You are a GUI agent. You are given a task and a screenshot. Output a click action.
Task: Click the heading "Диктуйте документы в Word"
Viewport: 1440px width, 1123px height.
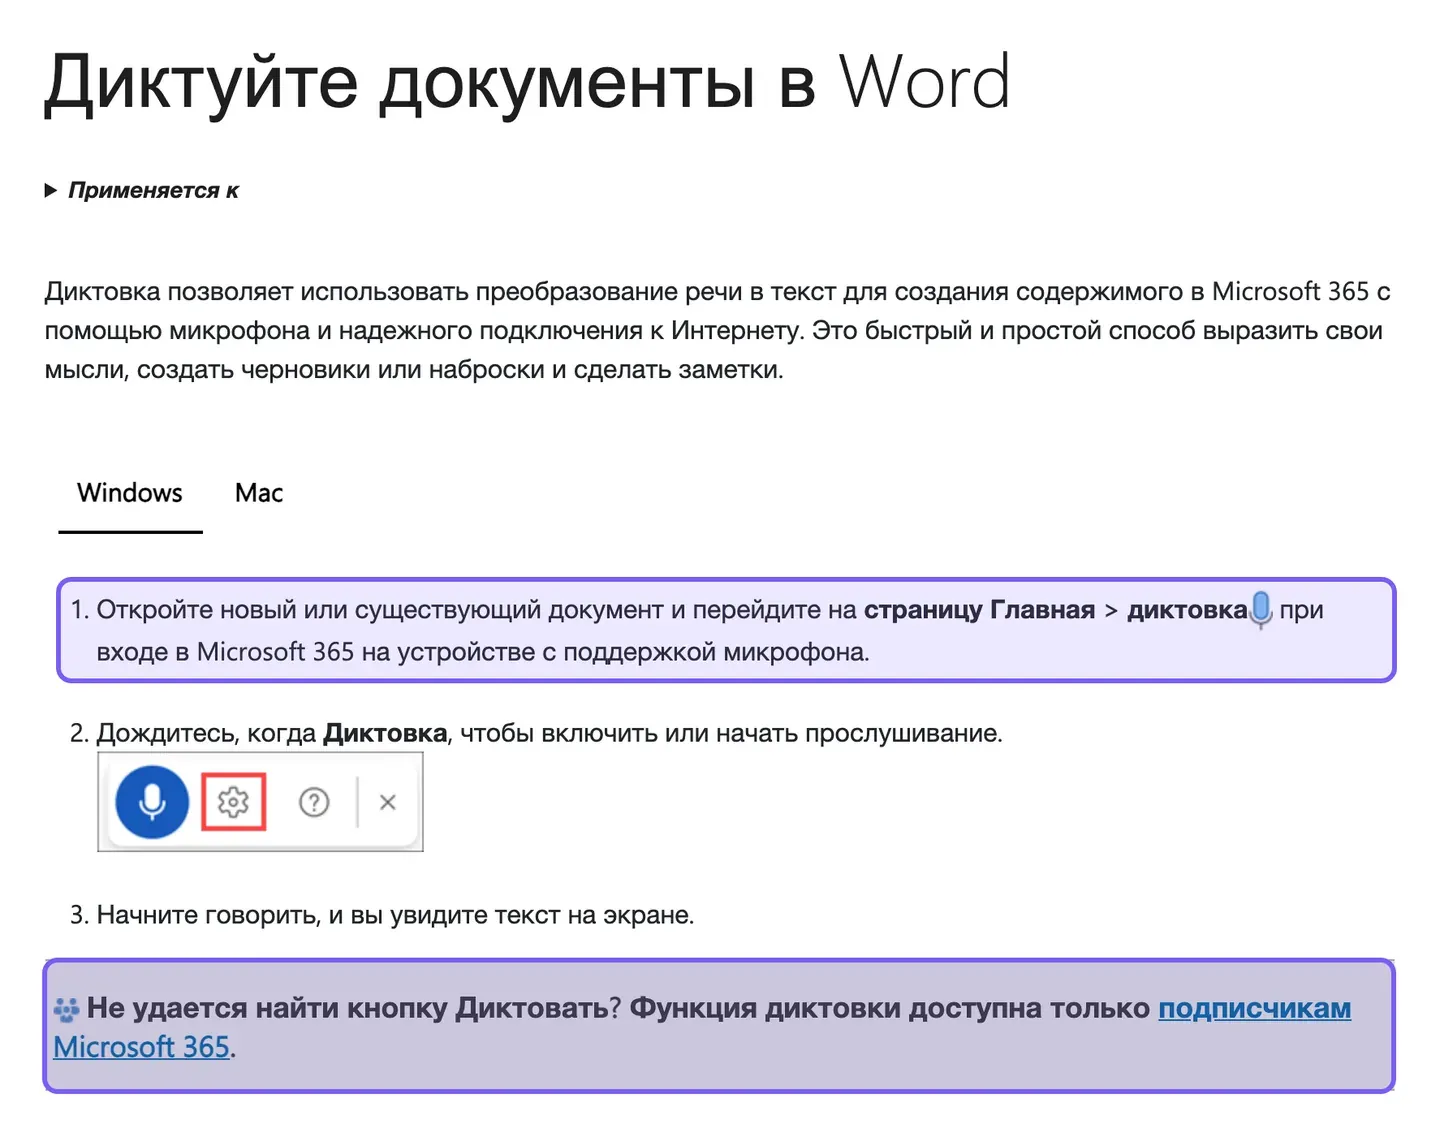[527, 82]
